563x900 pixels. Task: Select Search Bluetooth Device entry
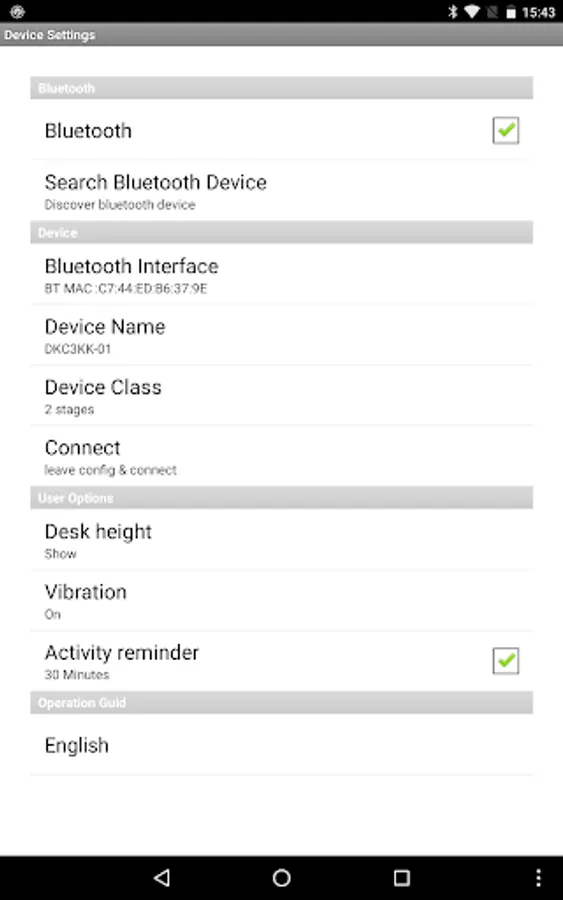(x=281, y=191)
